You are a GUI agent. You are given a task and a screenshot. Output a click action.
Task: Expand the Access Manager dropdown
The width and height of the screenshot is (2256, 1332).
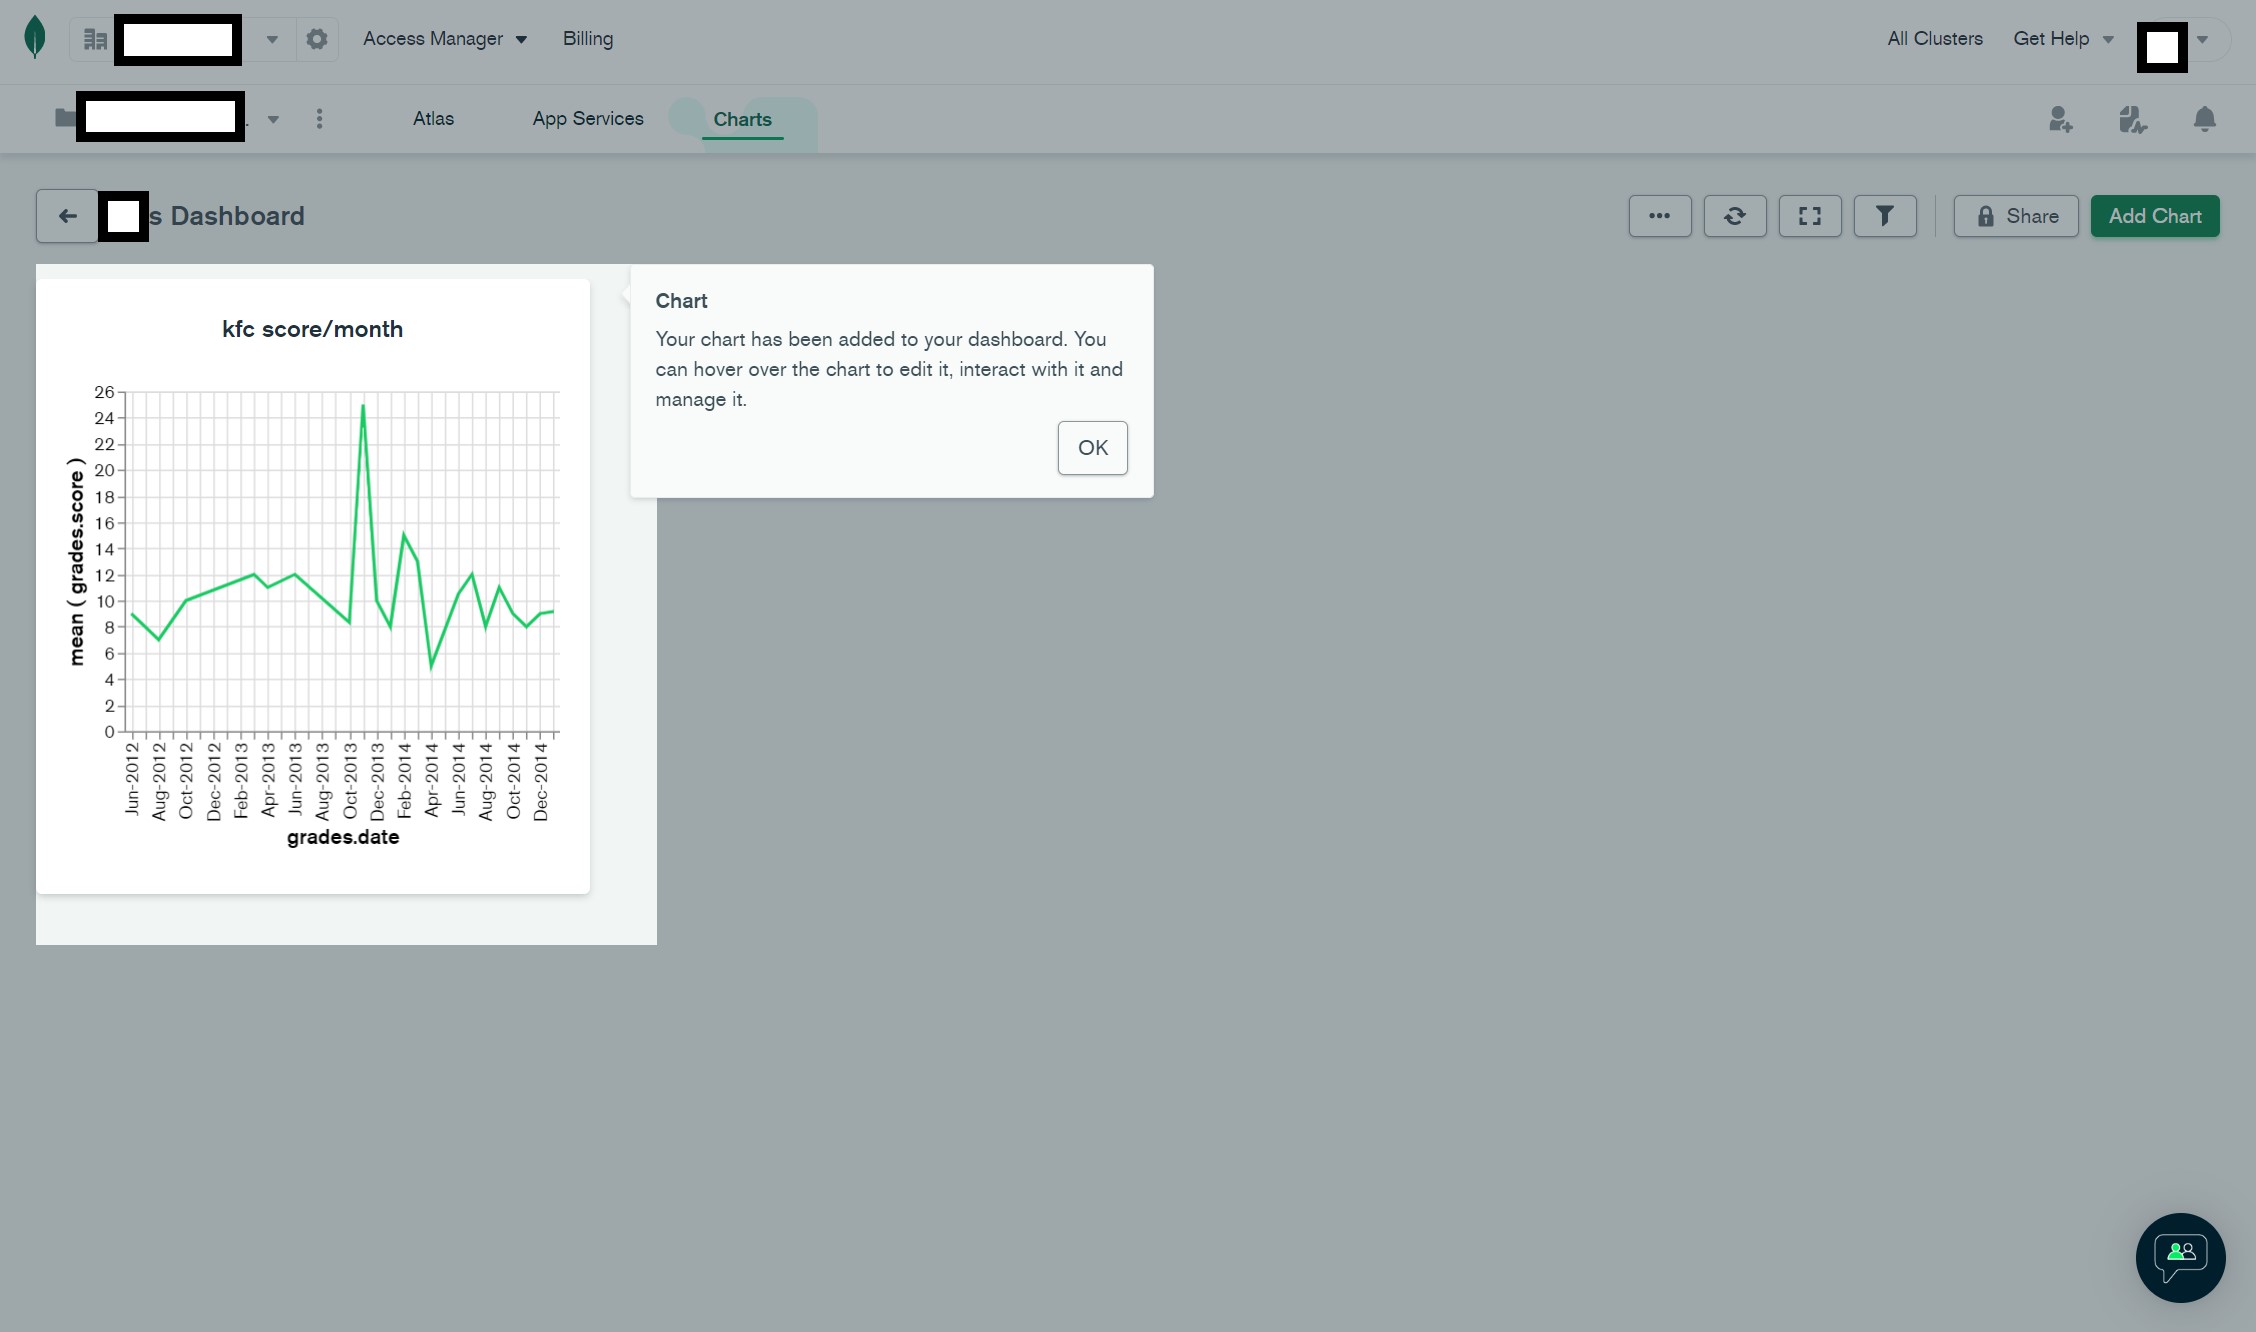click(444, 39)
